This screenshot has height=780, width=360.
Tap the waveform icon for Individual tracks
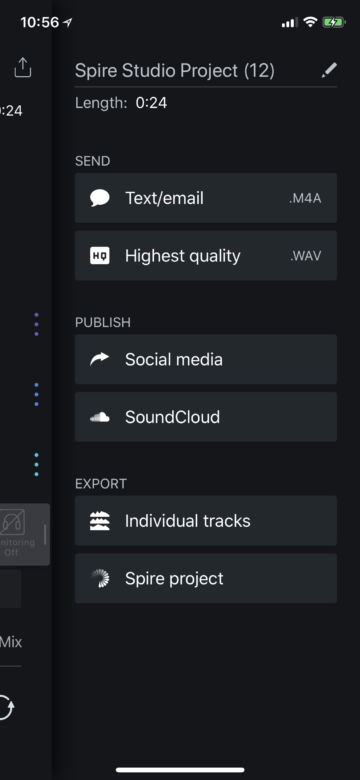(99, 521)
